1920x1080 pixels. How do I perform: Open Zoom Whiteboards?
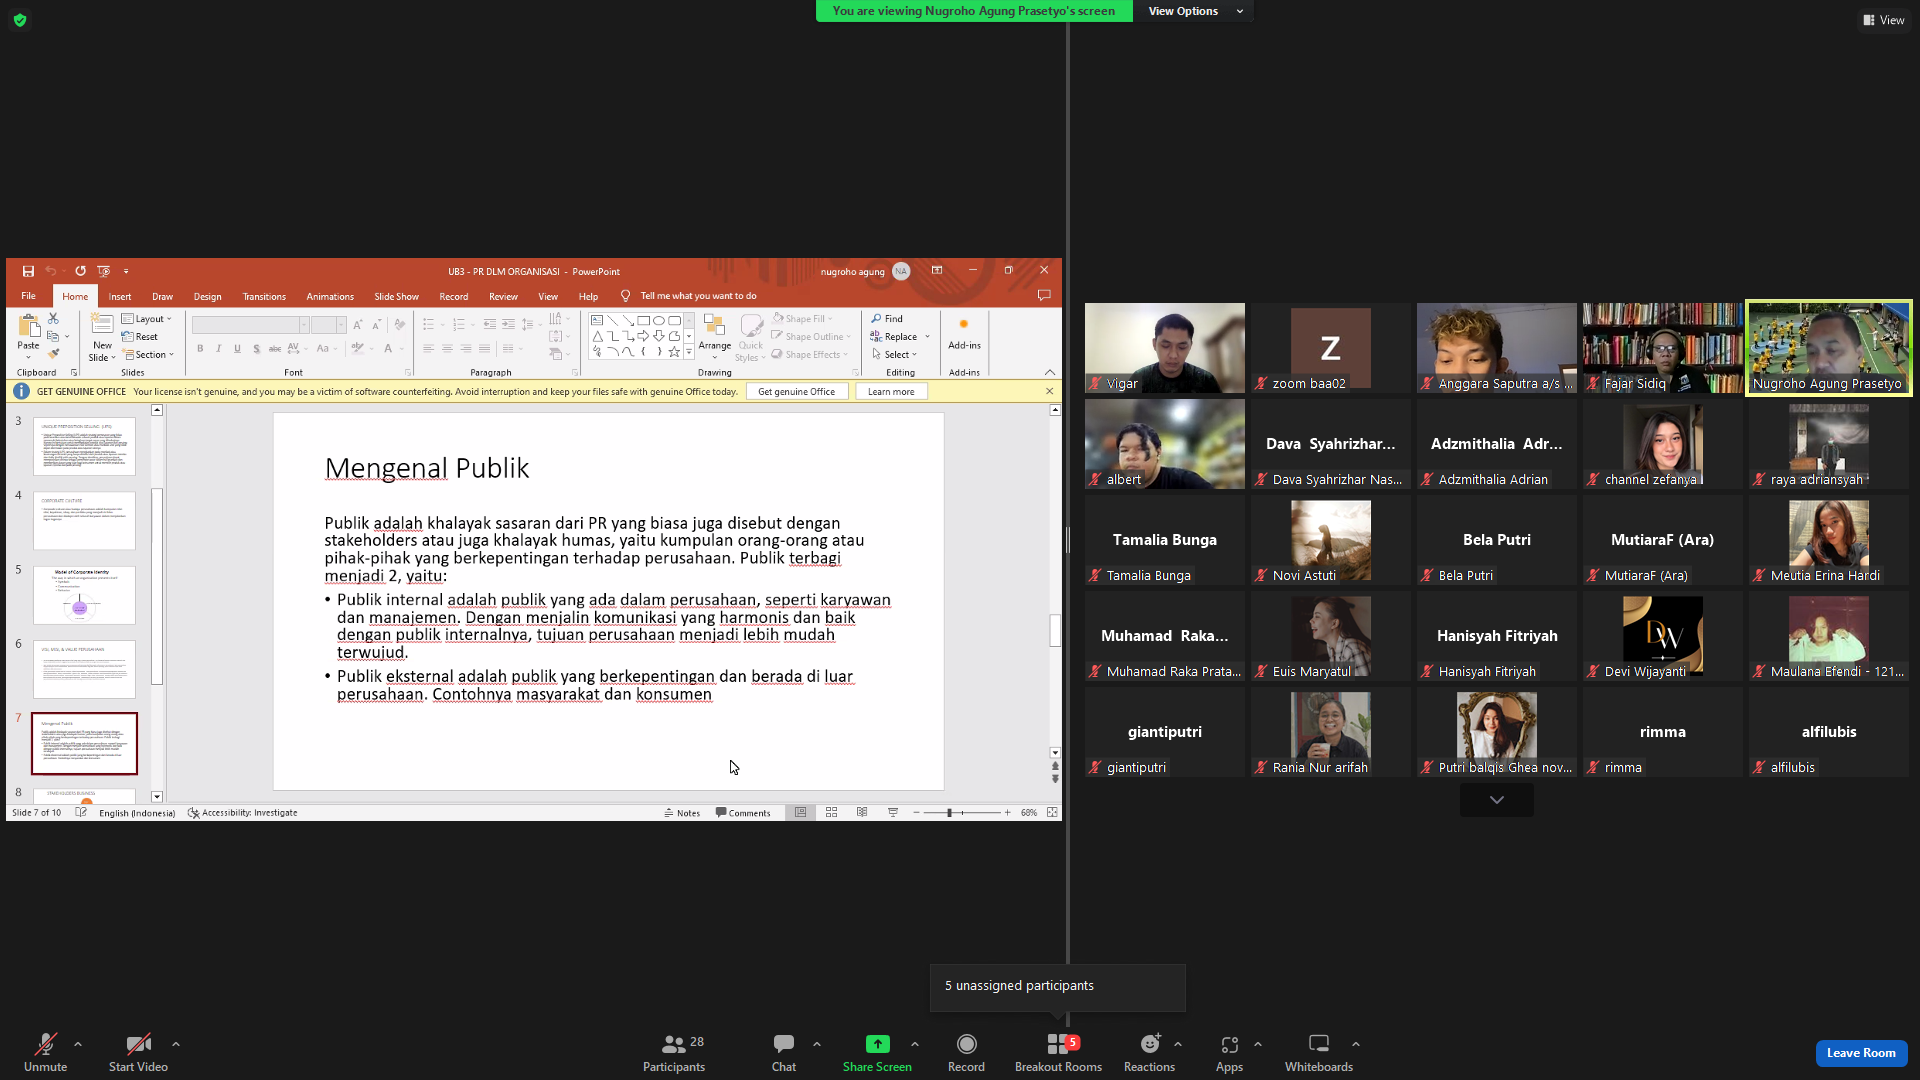[1319, 1053]
